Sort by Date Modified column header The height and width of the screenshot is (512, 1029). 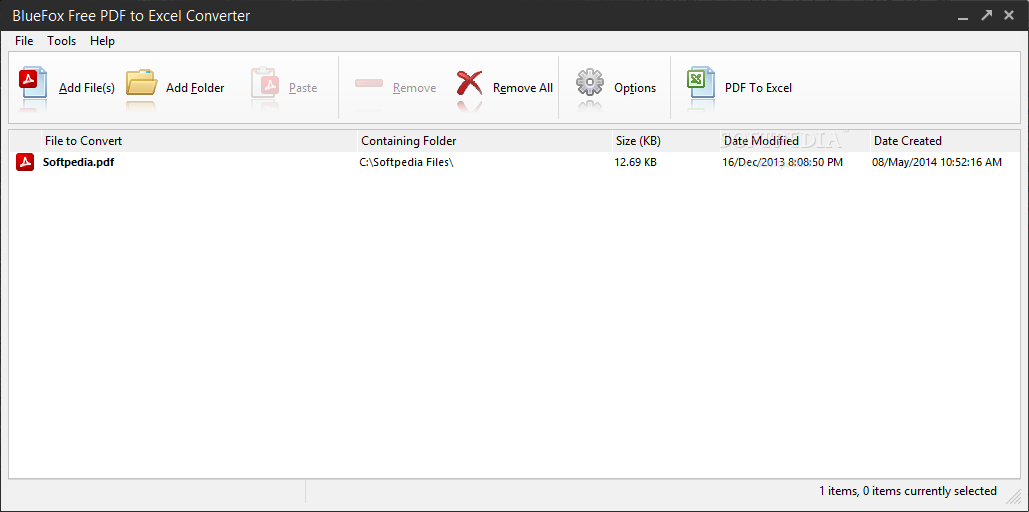click(794, 140)
